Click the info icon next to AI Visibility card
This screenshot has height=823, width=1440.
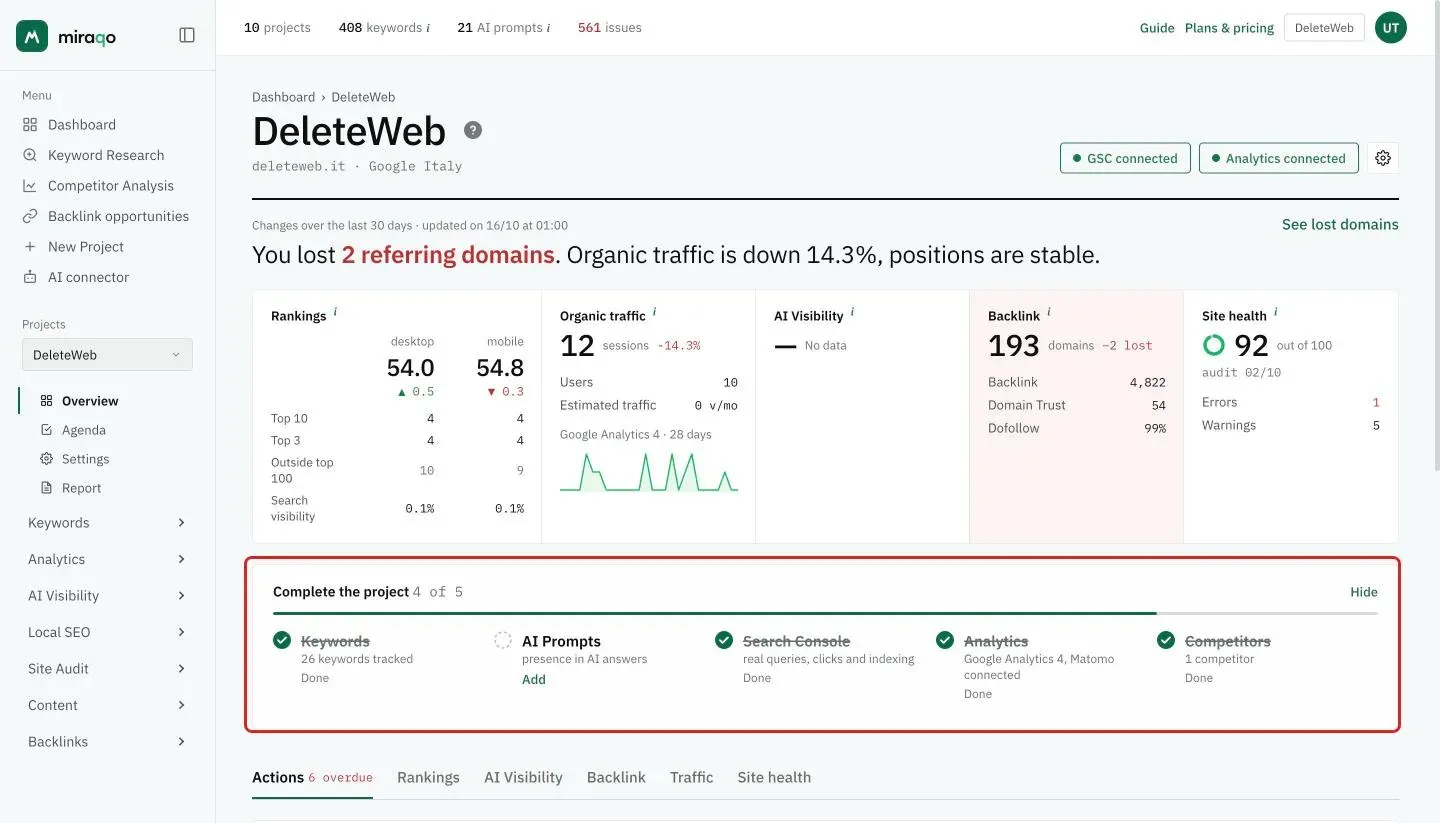(x=852, y=312)
